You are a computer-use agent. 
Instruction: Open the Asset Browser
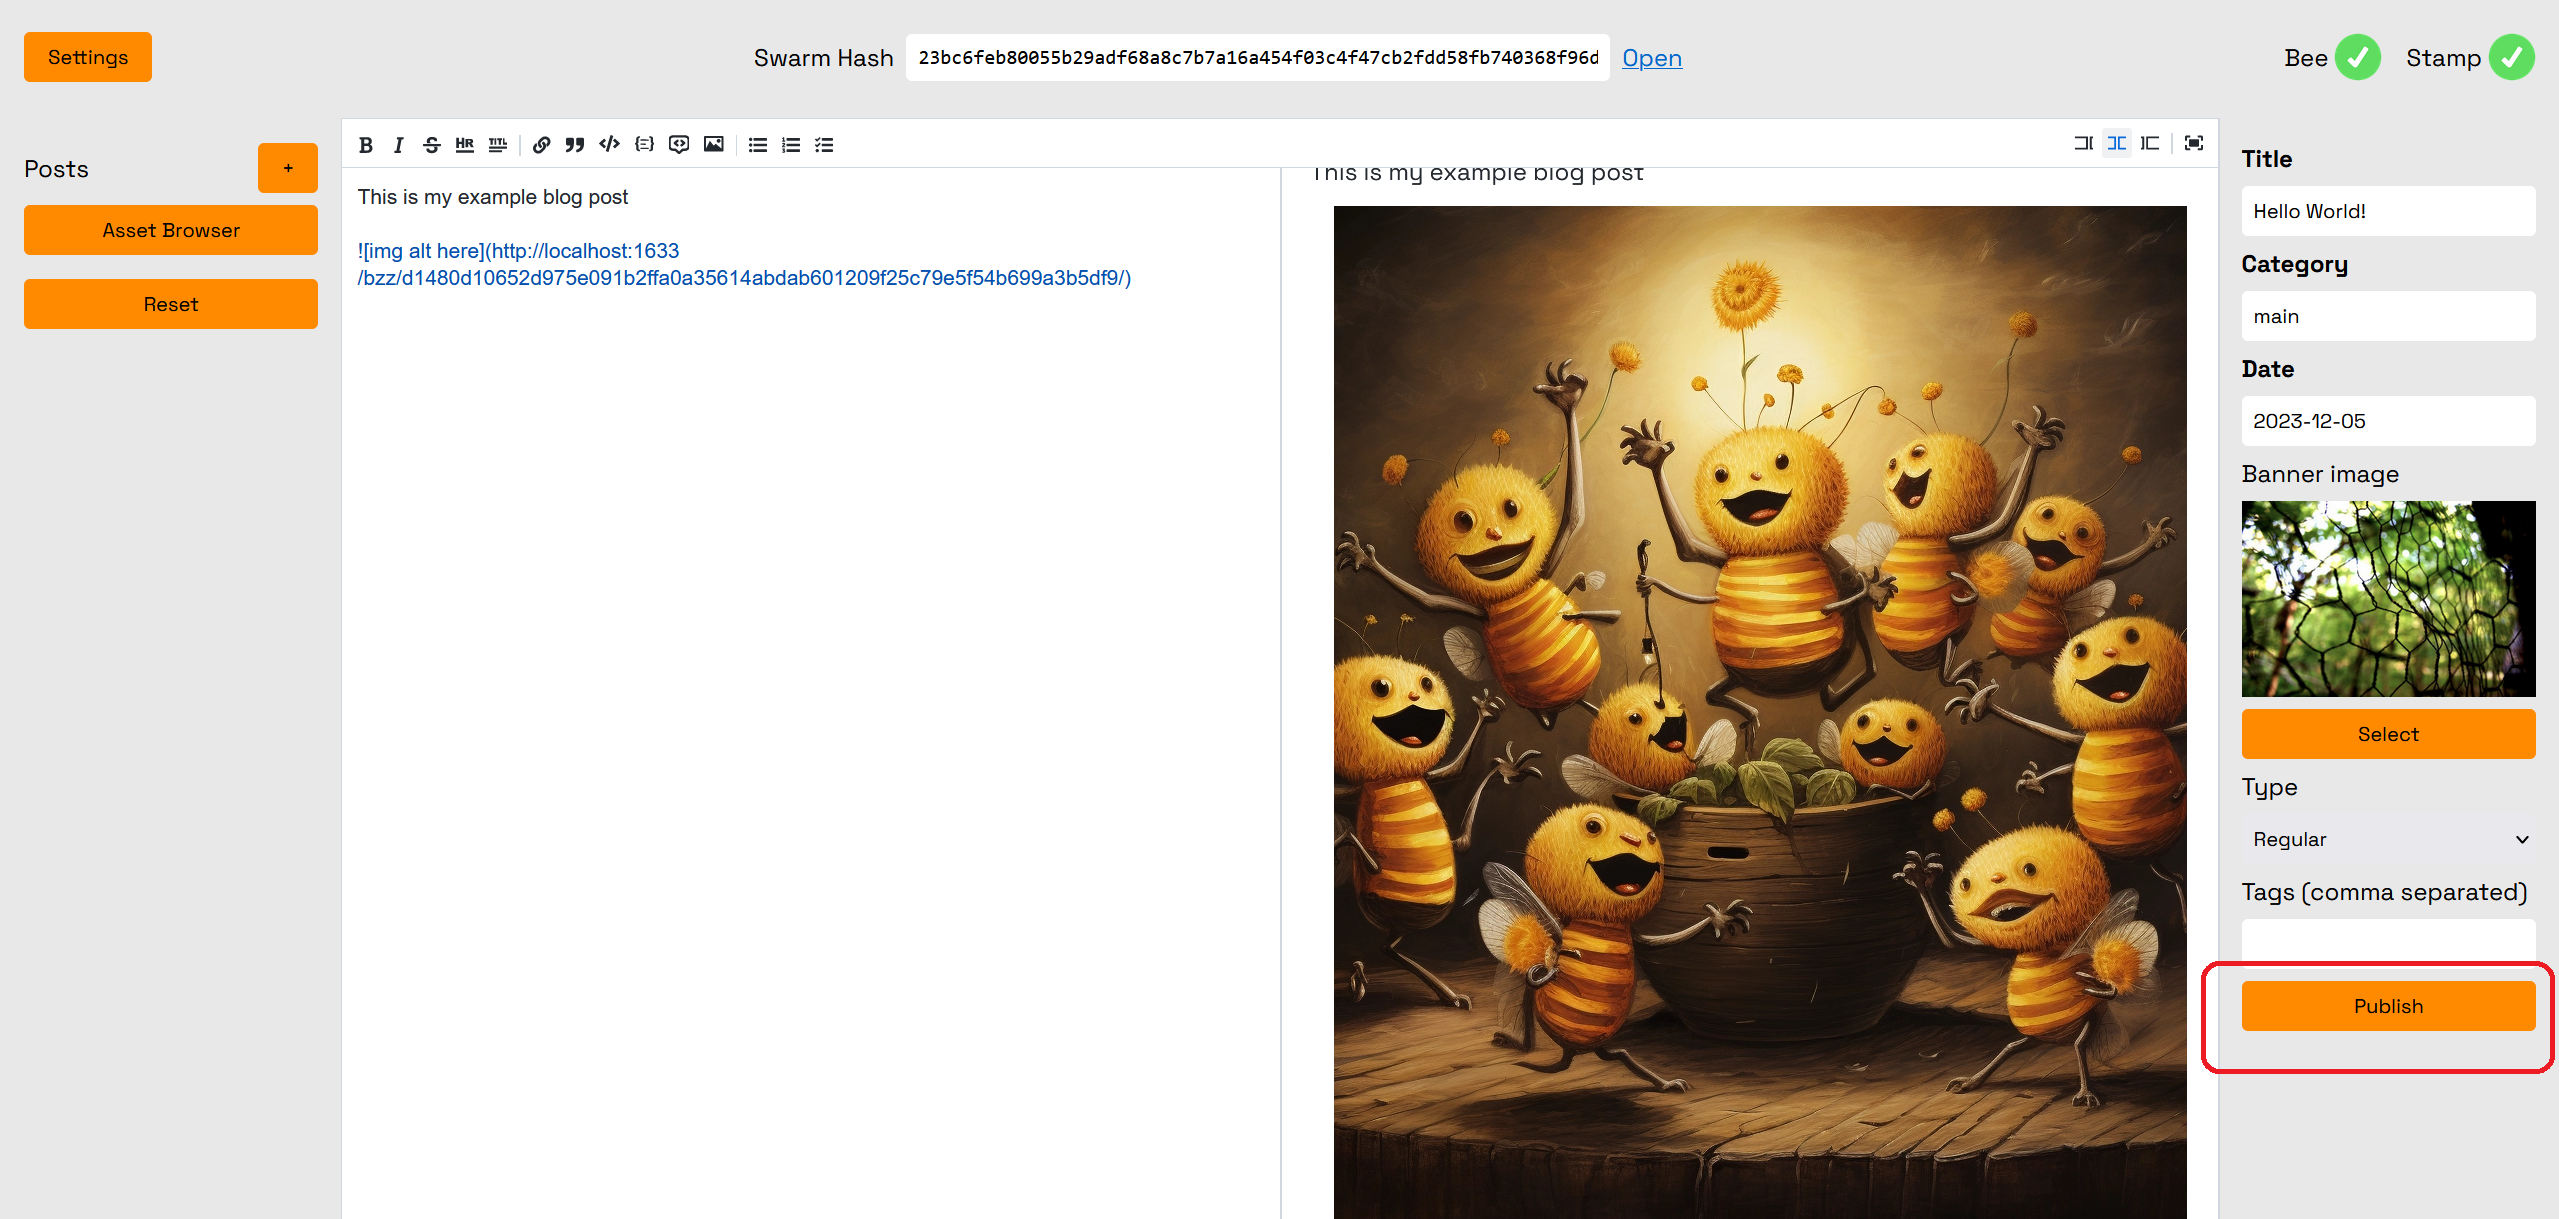(171, 230)
